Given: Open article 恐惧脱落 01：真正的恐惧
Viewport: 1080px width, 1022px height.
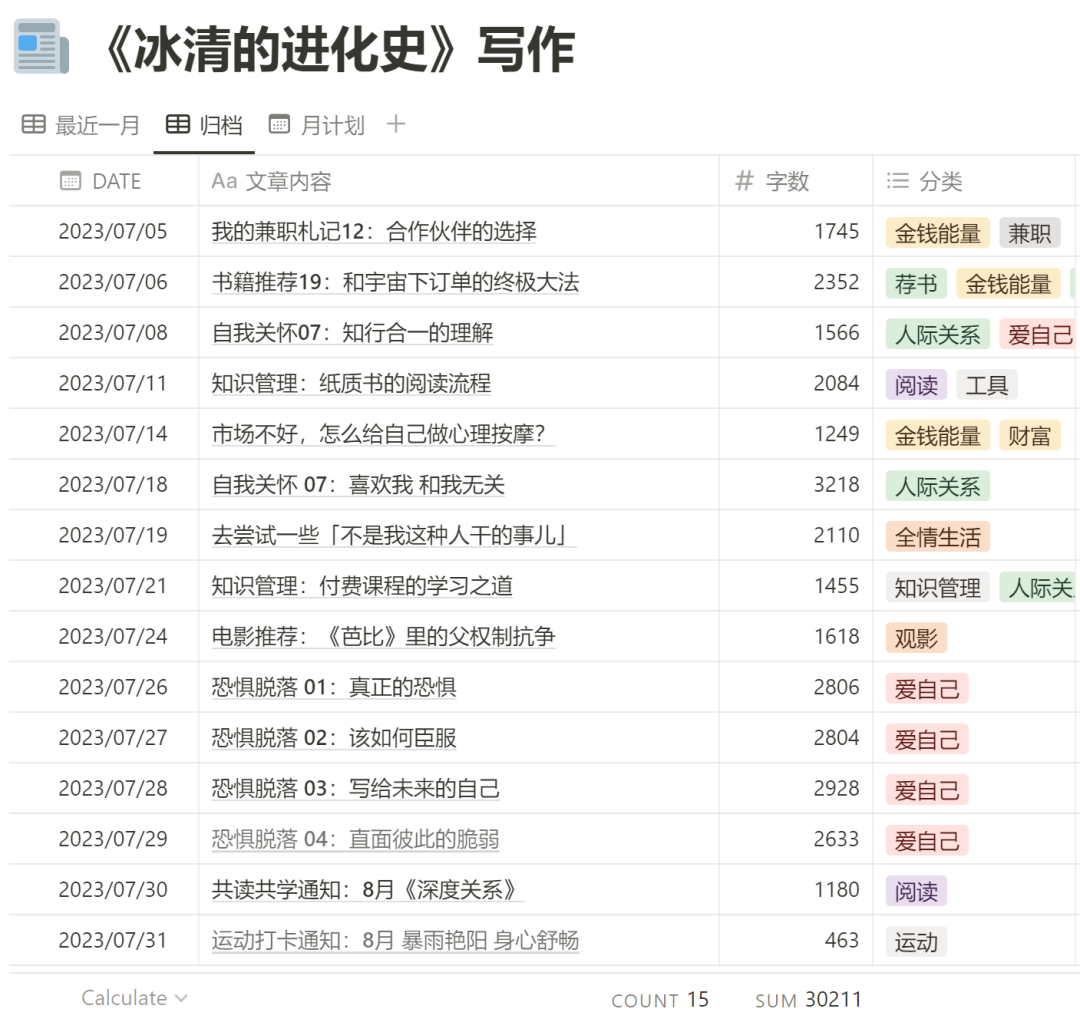Looking at the screenshot, I should coord(334,687).
